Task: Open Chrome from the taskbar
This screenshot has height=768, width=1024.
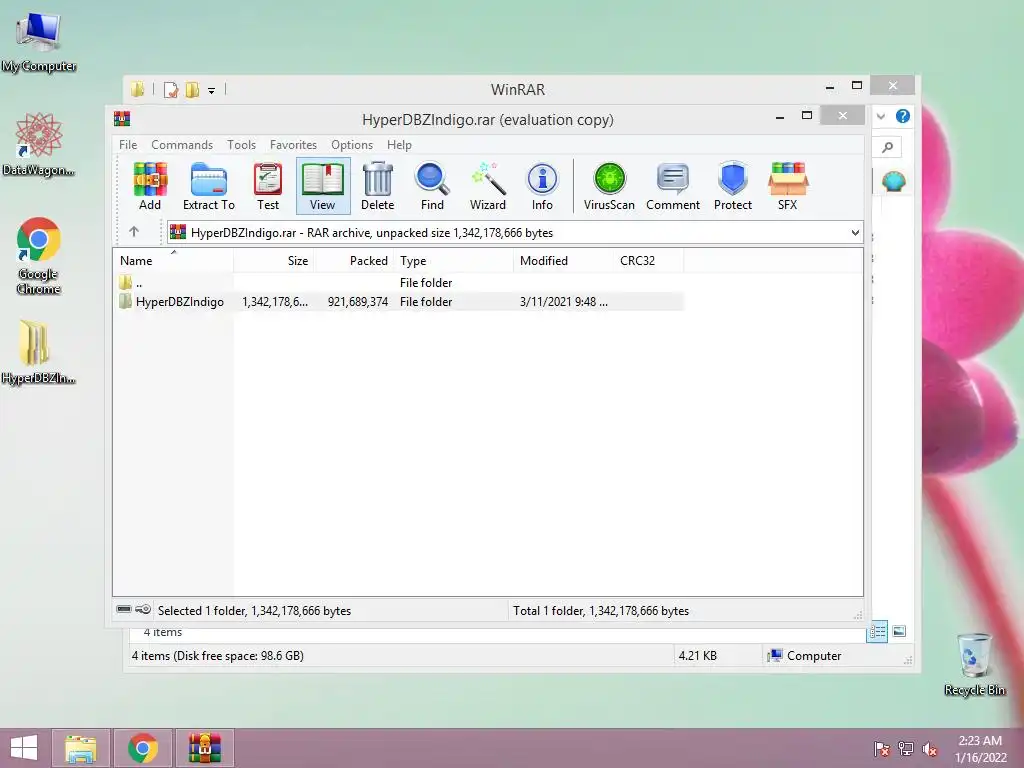Action: [x=143, y=748]
